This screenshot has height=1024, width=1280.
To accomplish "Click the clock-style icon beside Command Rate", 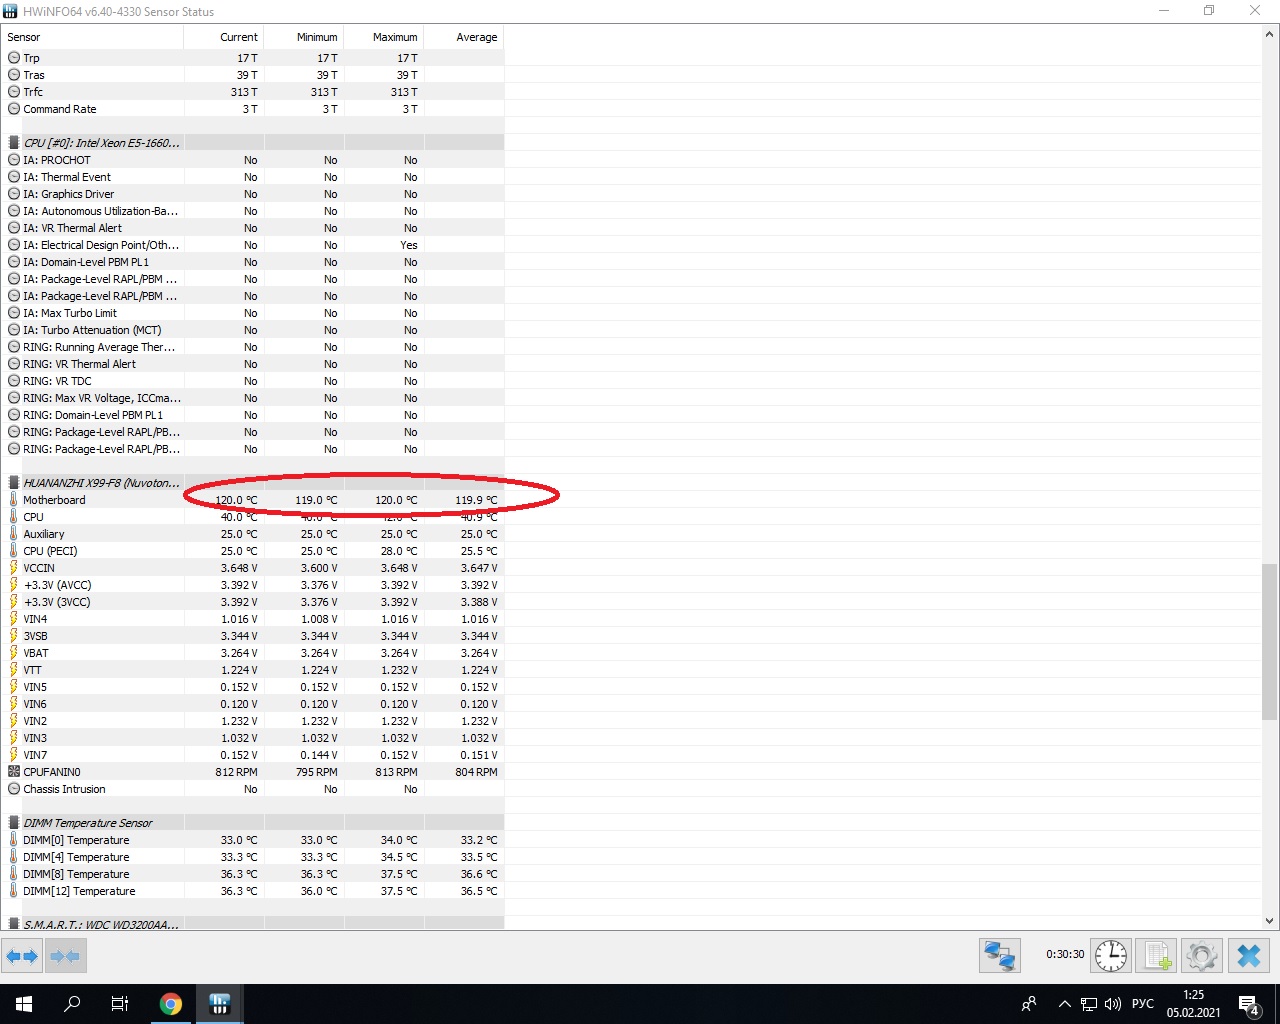I will point(13,109).
